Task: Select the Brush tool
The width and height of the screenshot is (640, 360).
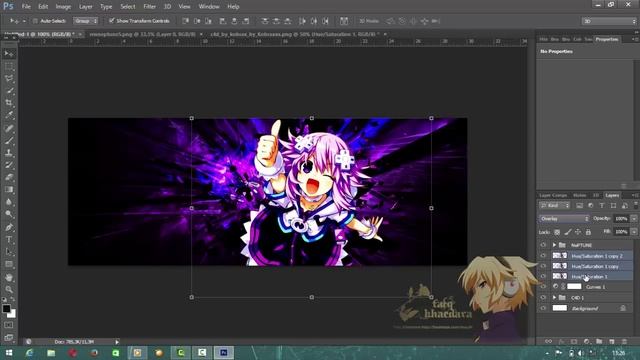Action: (9, 141)
